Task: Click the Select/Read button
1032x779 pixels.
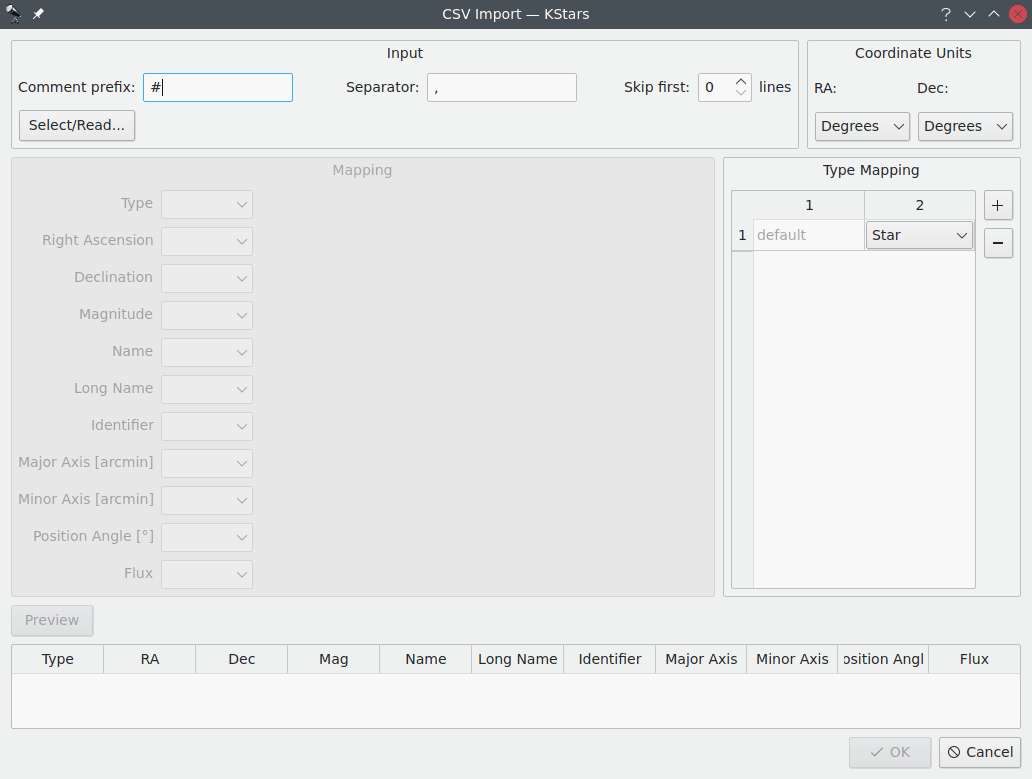Action: [x=76, y=125]
